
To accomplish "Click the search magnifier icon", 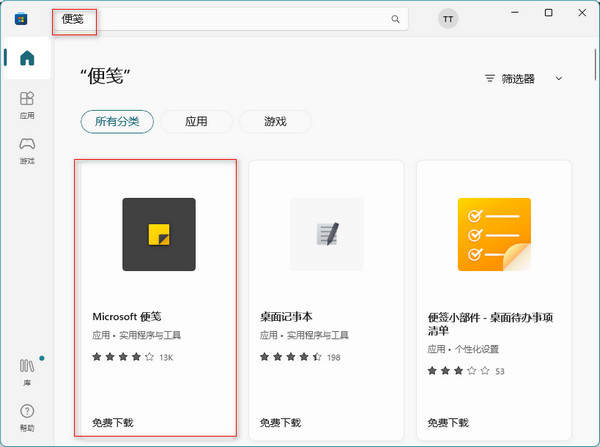I will tap(395, 19).
